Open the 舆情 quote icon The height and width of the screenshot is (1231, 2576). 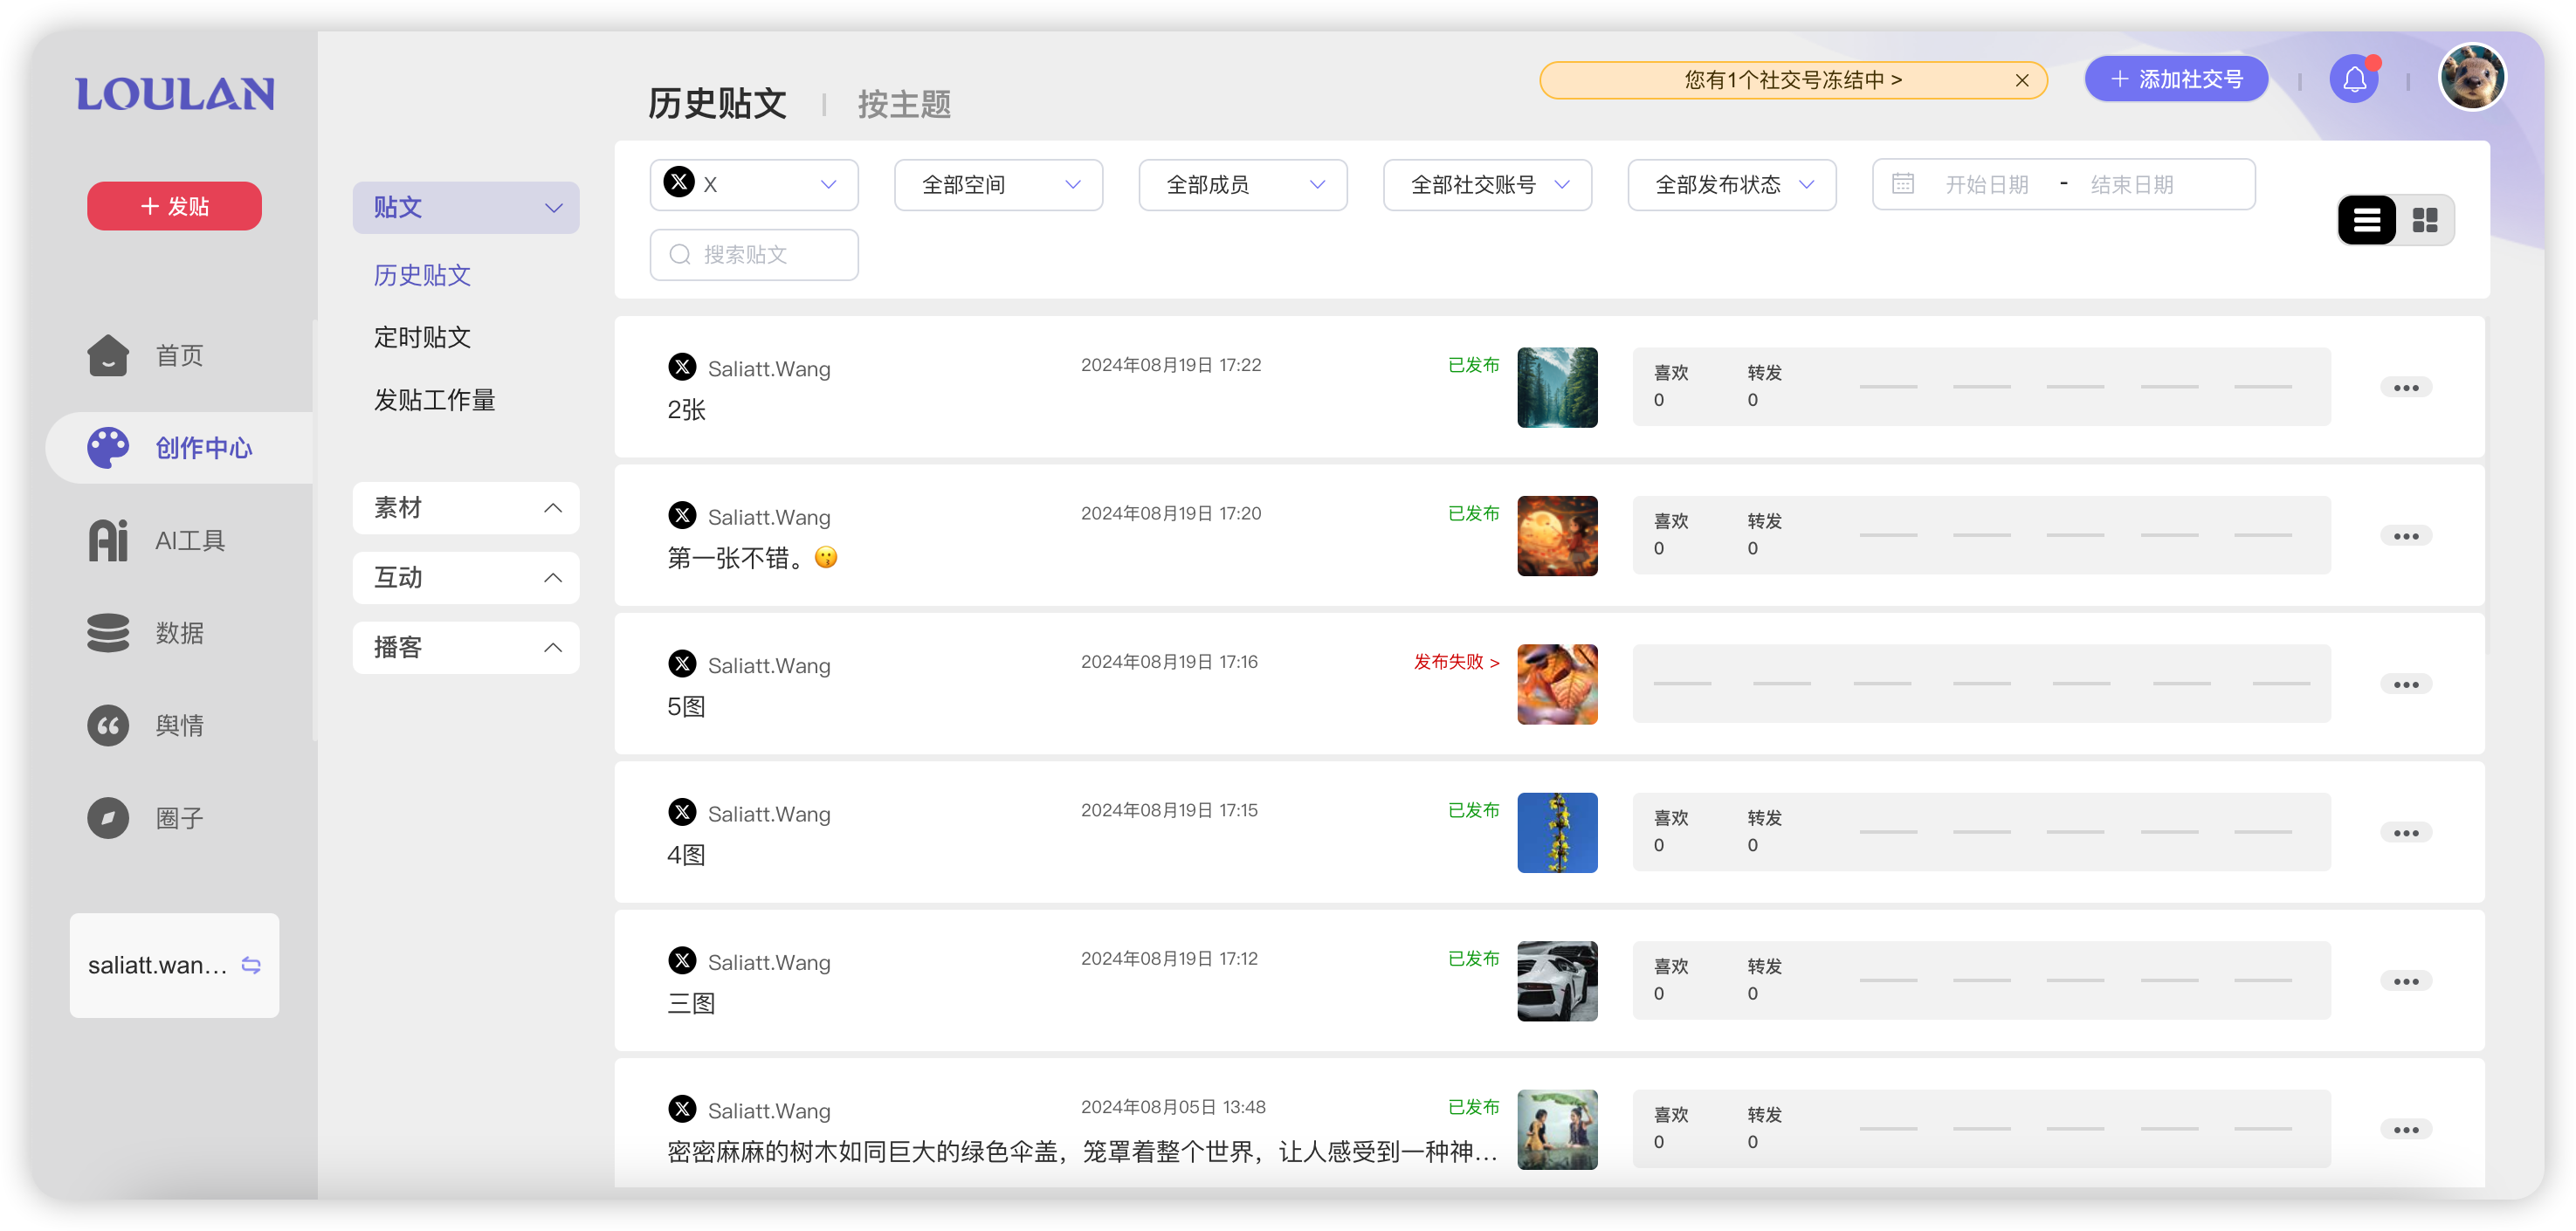click(108, 725)
